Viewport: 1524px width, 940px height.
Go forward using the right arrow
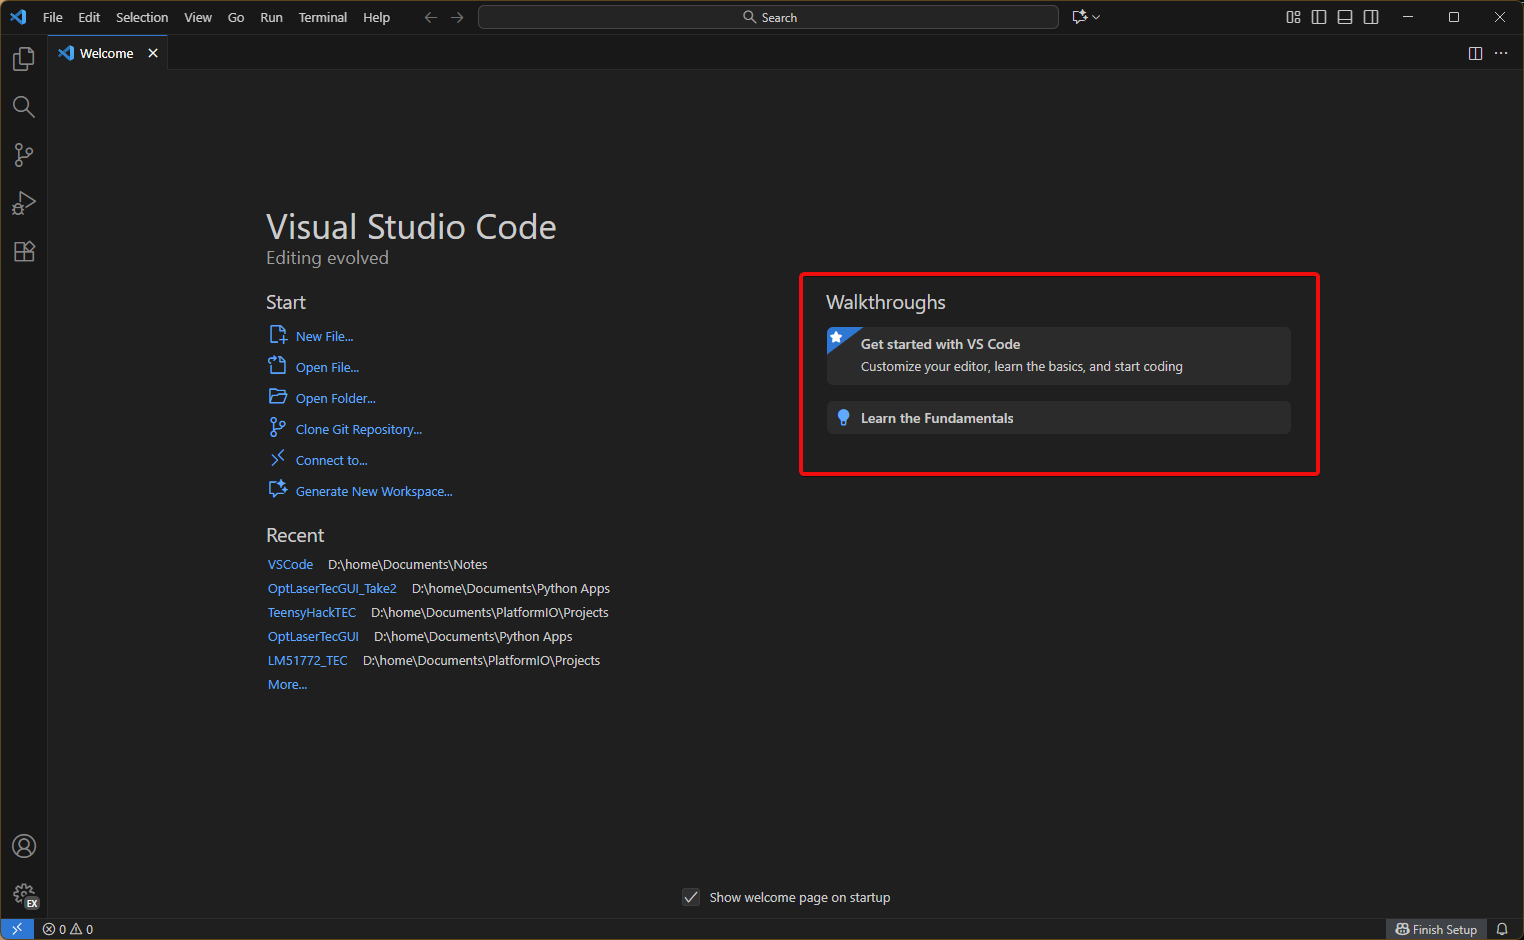coord(457,17)
